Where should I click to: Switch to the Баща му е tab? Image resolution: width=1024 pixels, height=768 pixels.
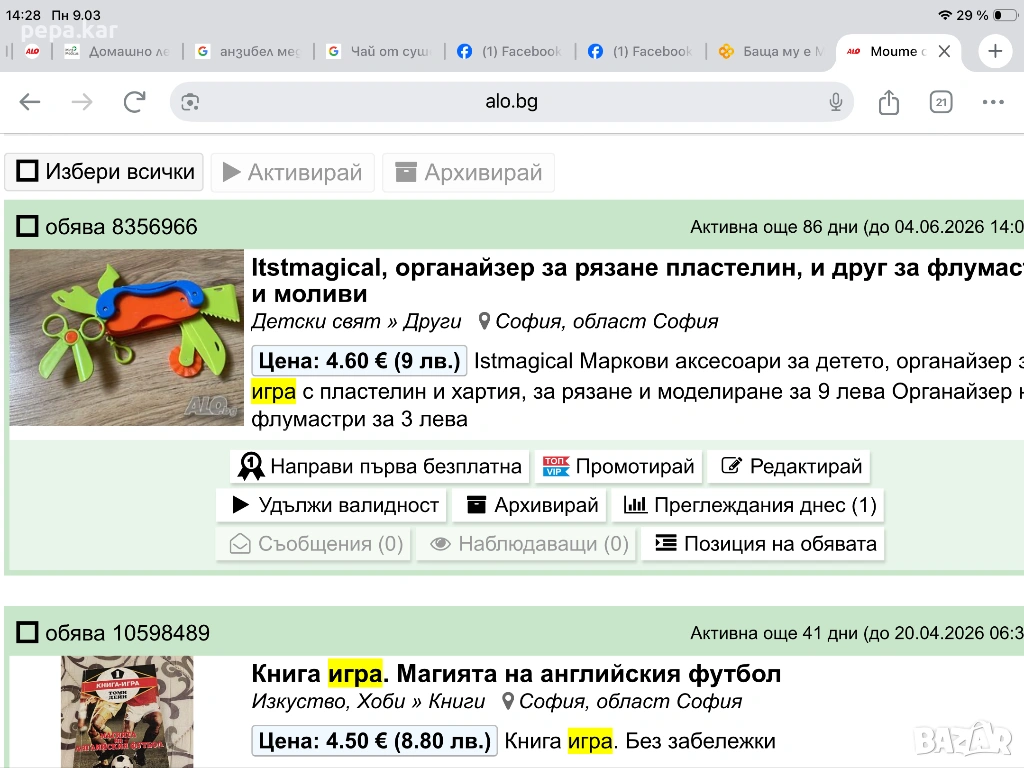point(770,52)
